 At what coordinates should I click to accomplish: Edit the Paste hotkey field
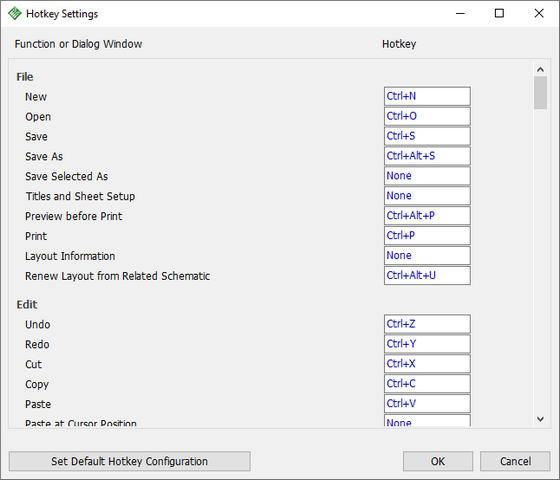(x=427, y=404)
